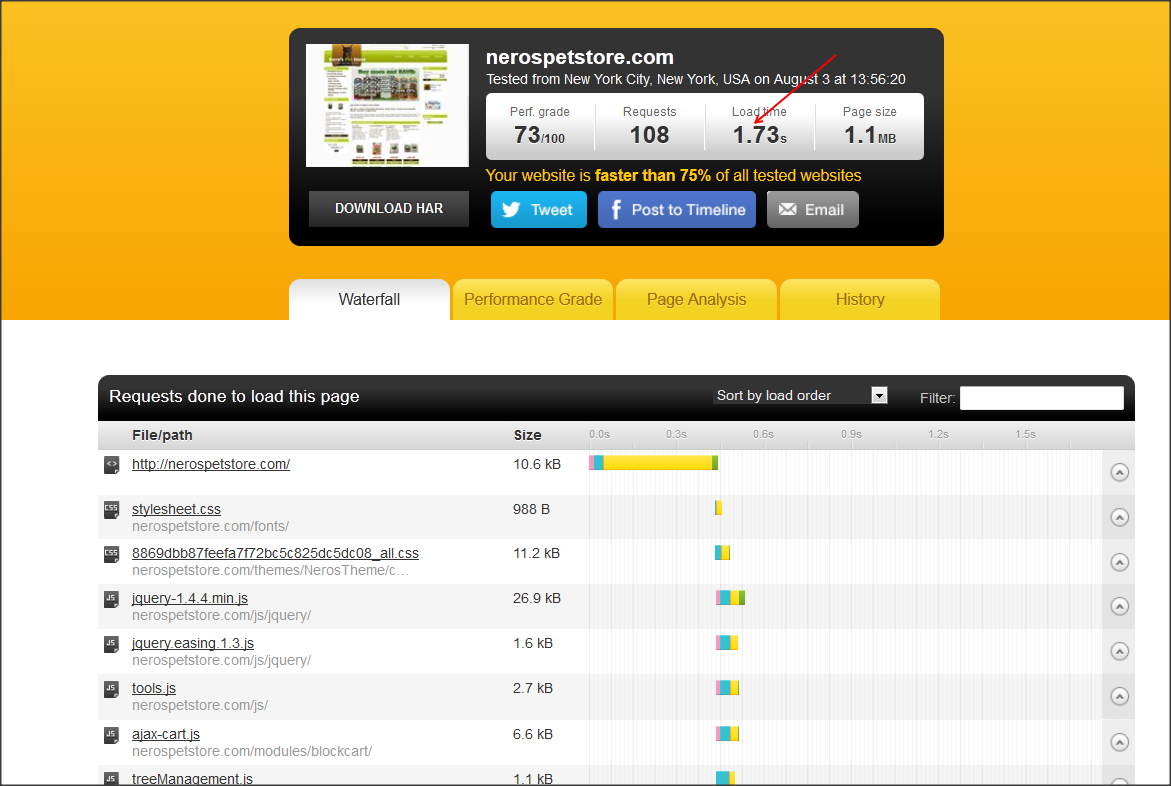Click the 988 B size cell

tap(531, 509)
